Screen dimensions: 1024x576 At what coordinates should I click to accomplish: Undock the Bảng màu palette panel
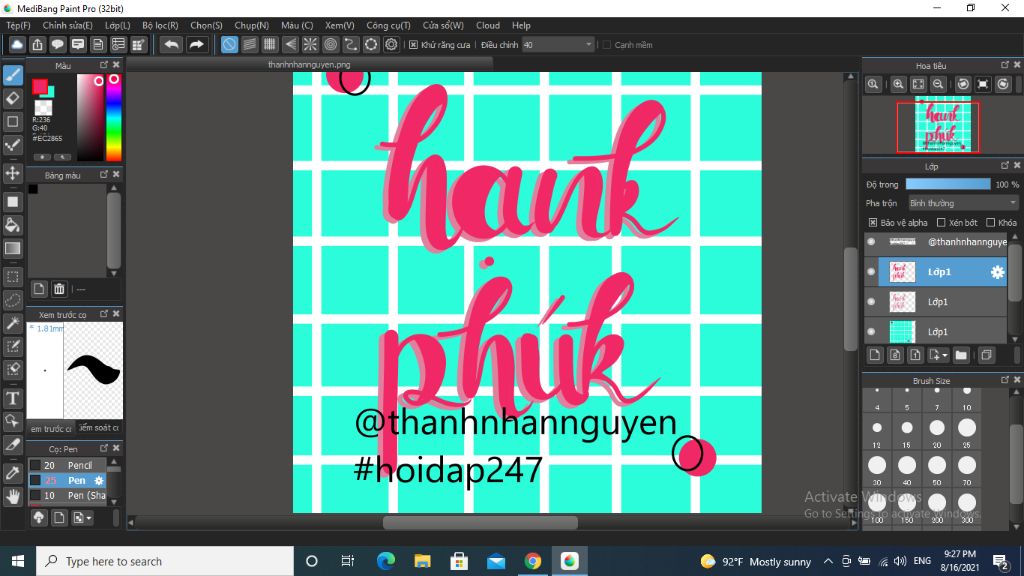(104, 174)
